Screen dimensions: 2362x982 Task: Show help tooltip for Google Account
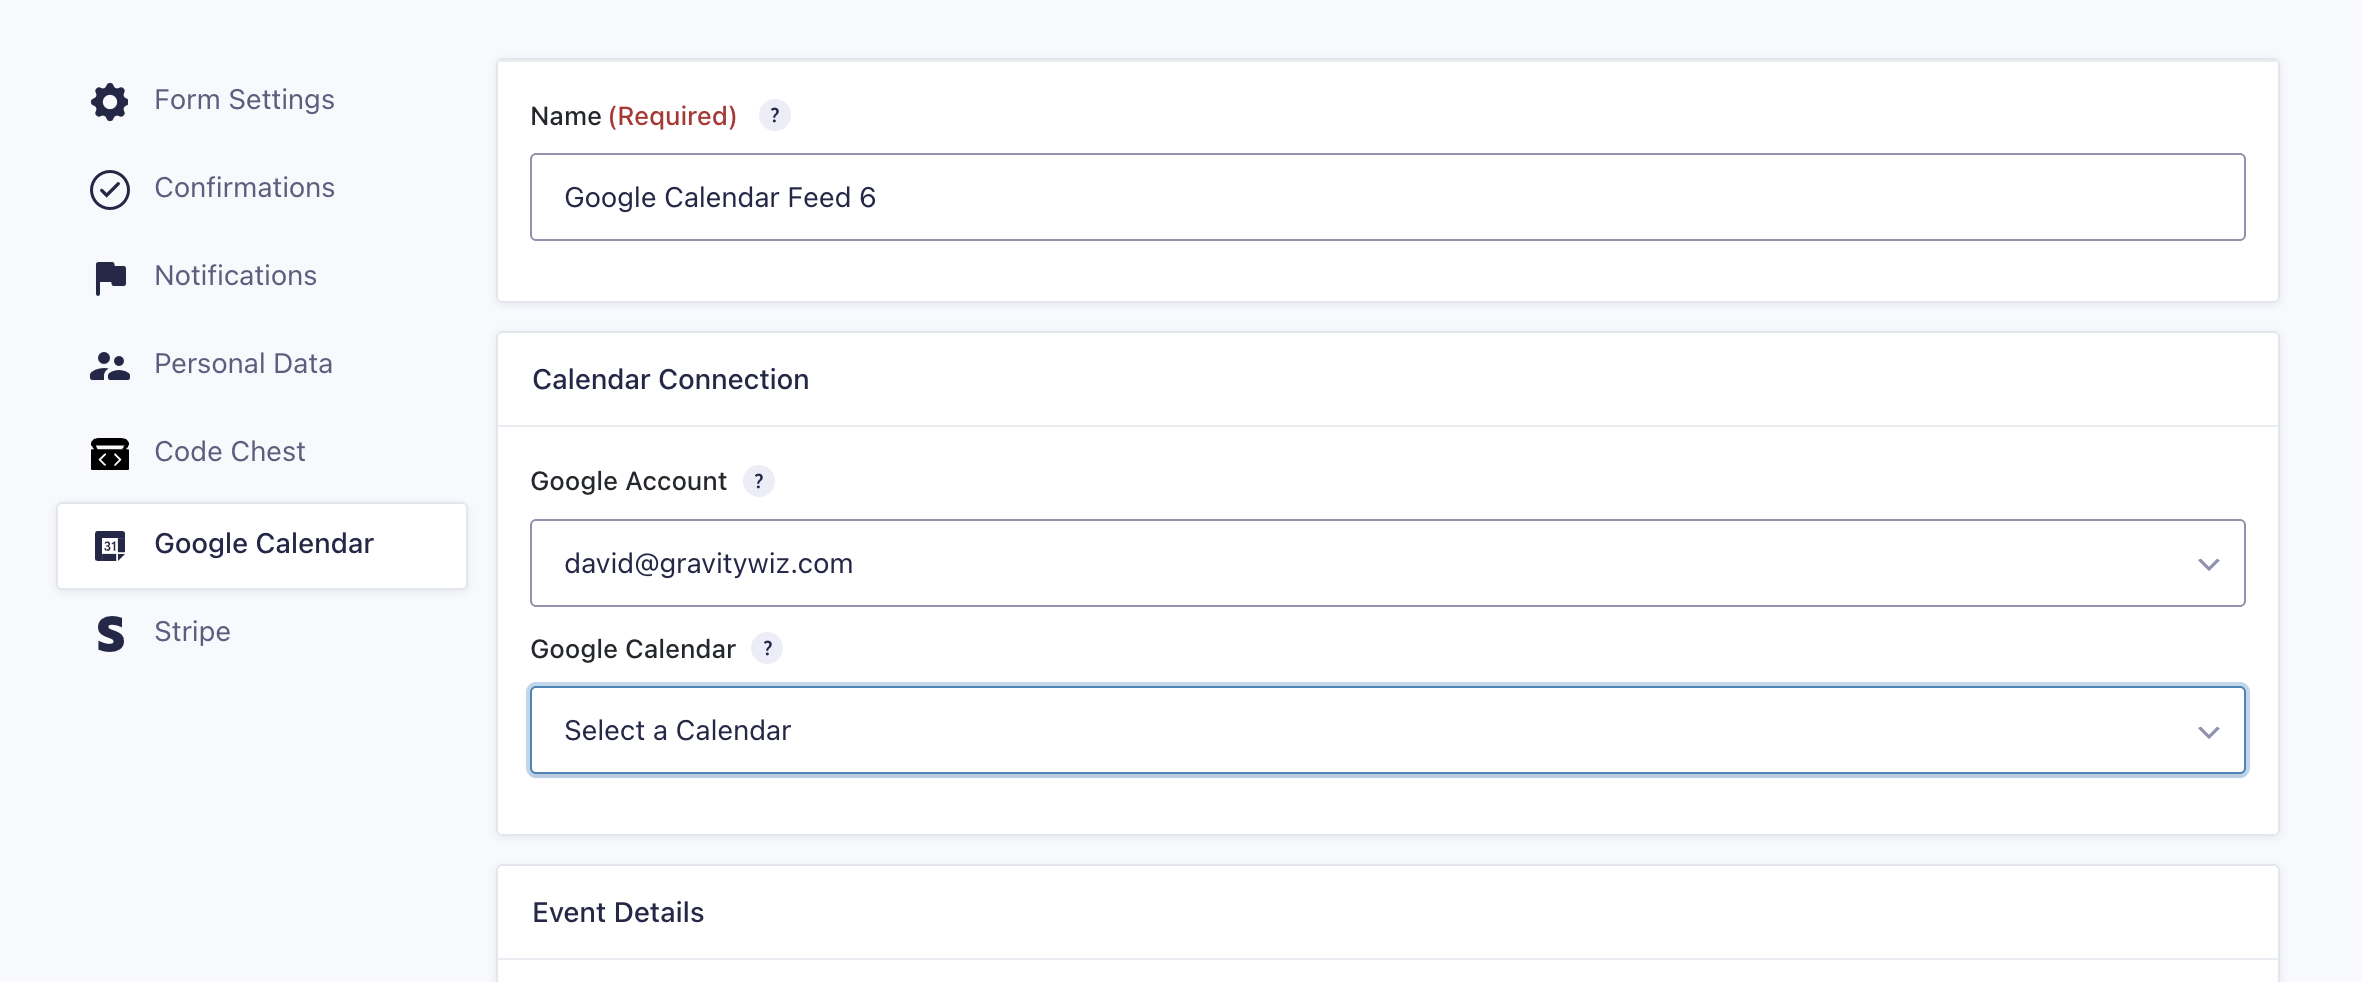[759, 482]
